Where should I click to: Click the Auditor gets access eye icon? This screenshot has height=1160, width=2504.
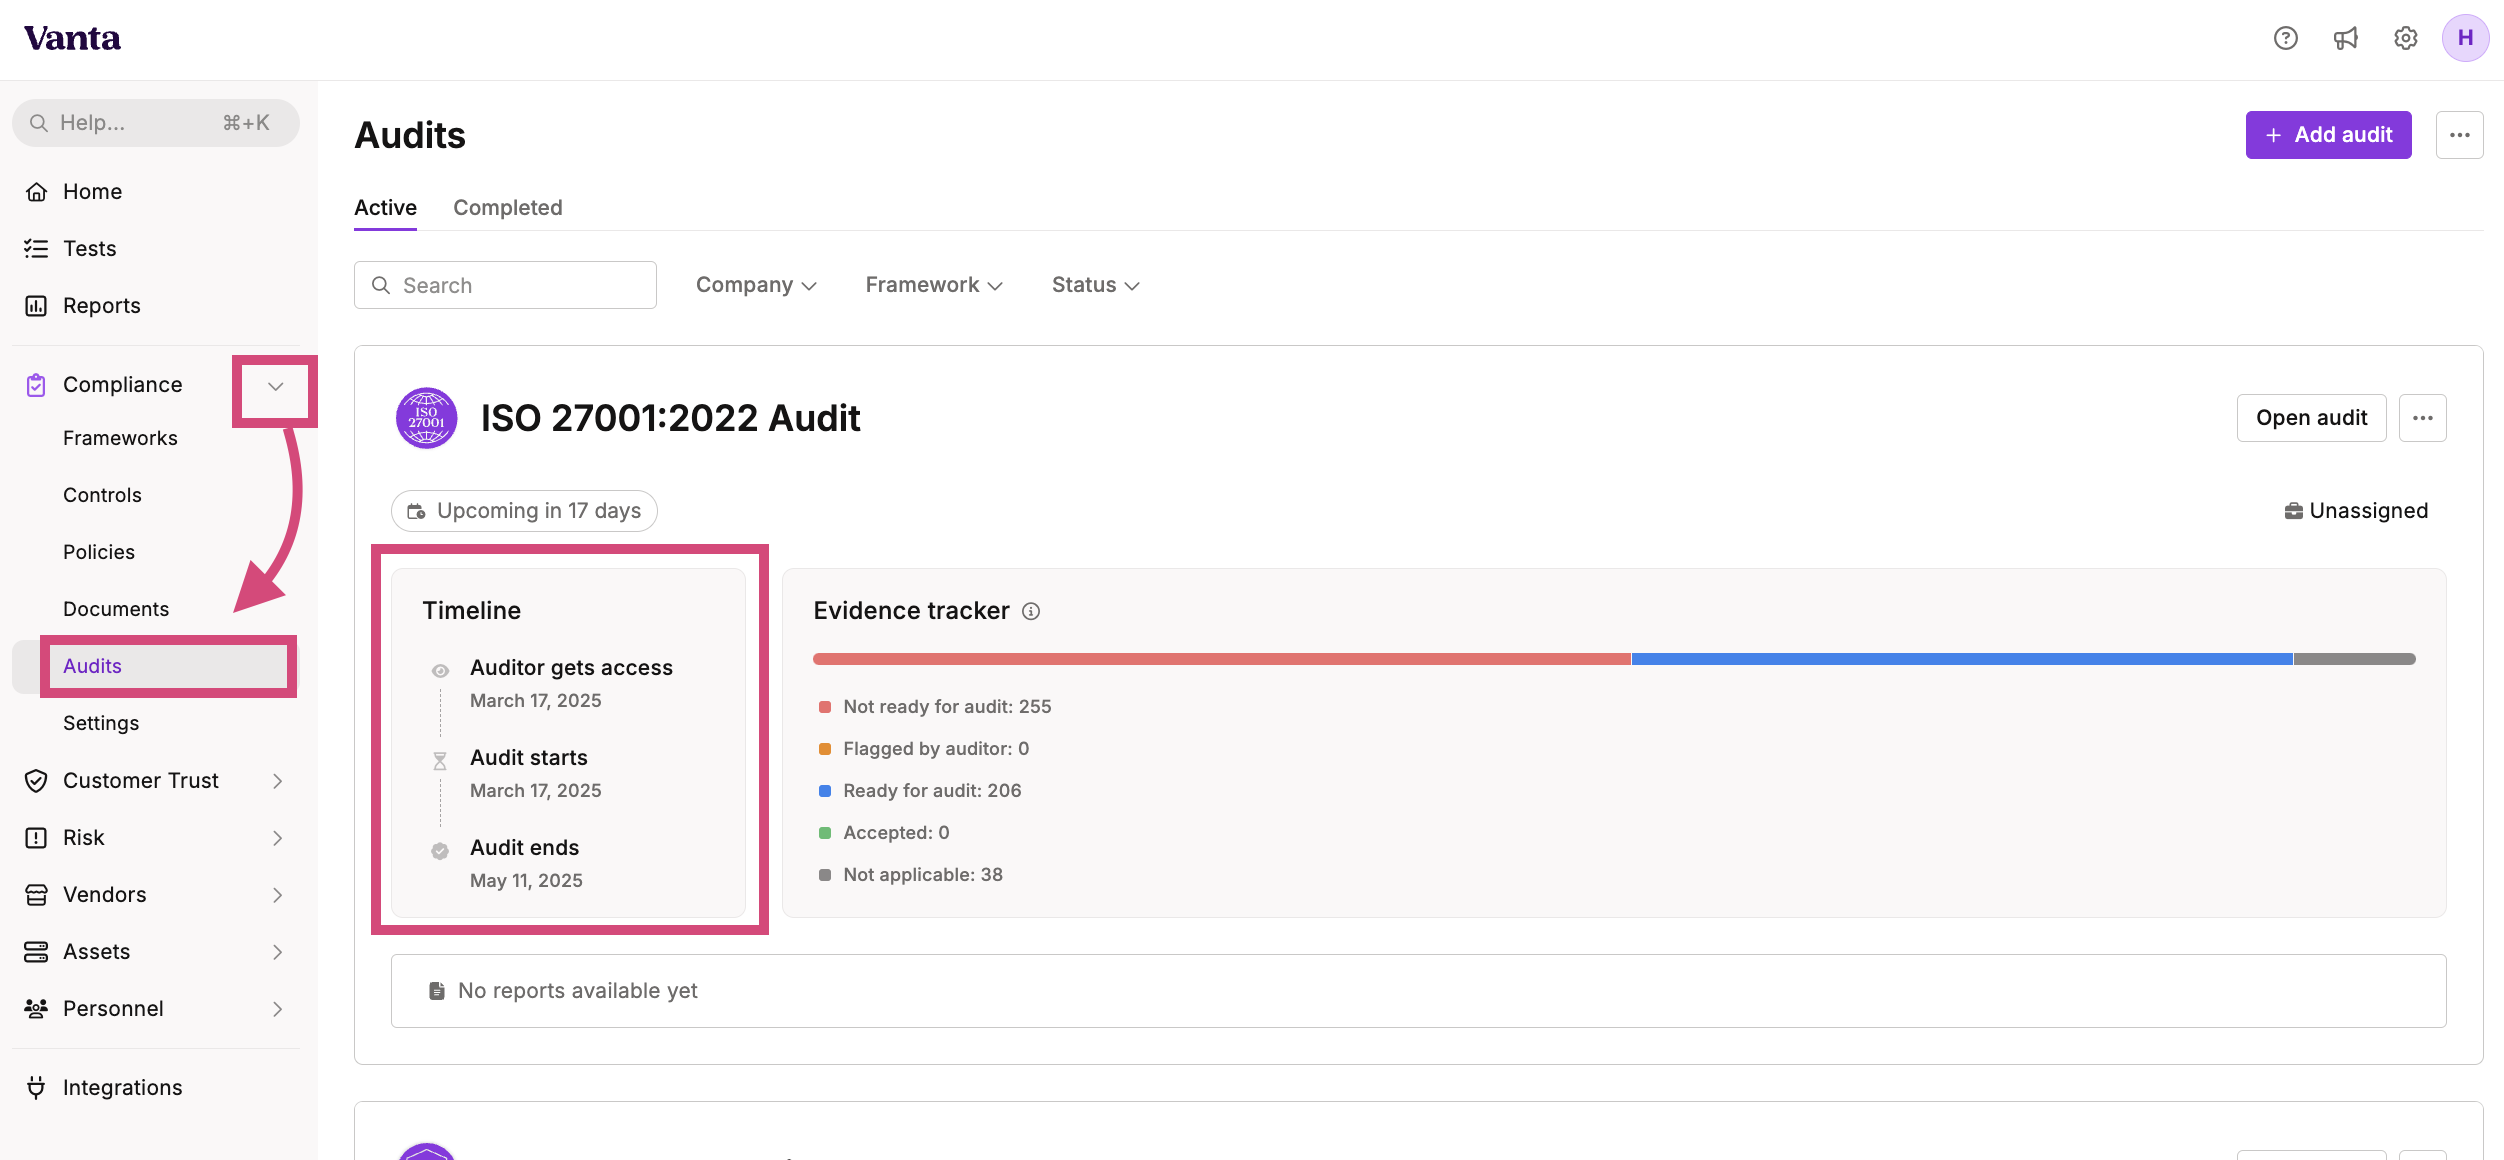(x=440, y=671)
